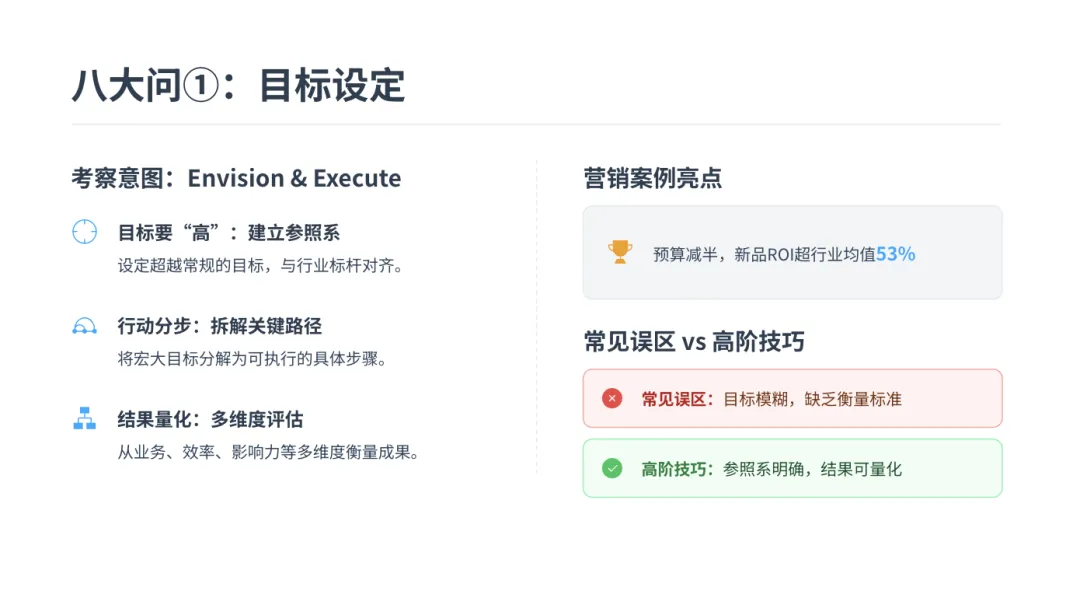
Task: Click the slide title 八大问①：目标设定
Action: (238, 86)
